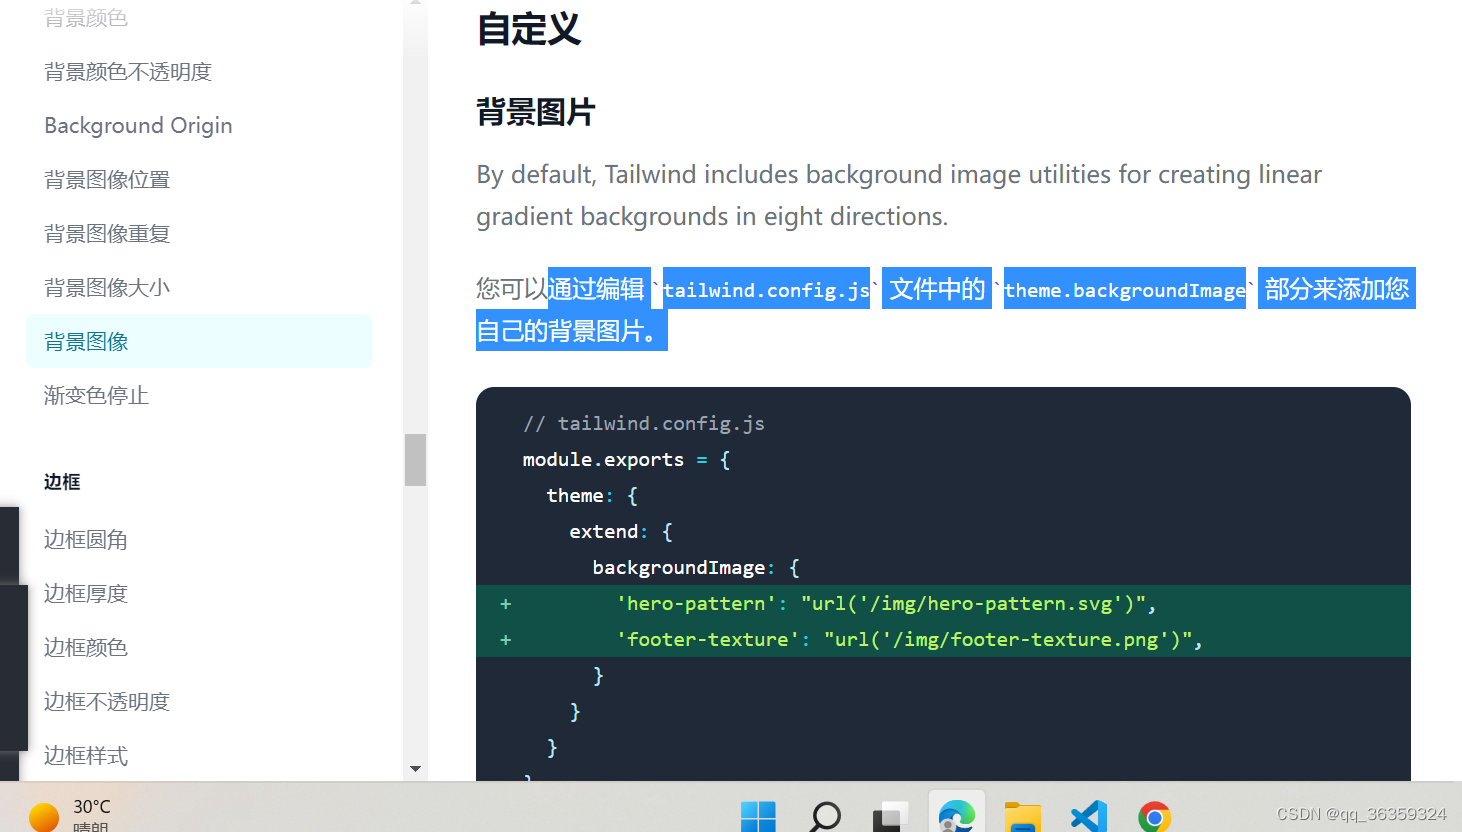Click 'module.exports = {' code line
1462x832 pixels.
pos(627,460)
